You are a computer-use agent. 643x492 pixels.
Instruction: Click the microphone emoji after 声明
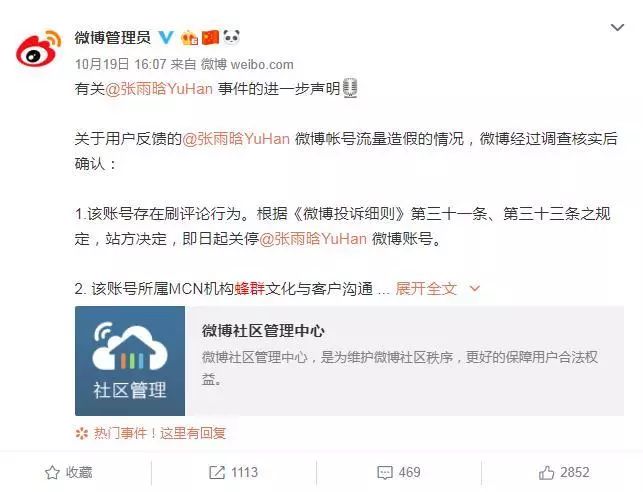point(350,88)
